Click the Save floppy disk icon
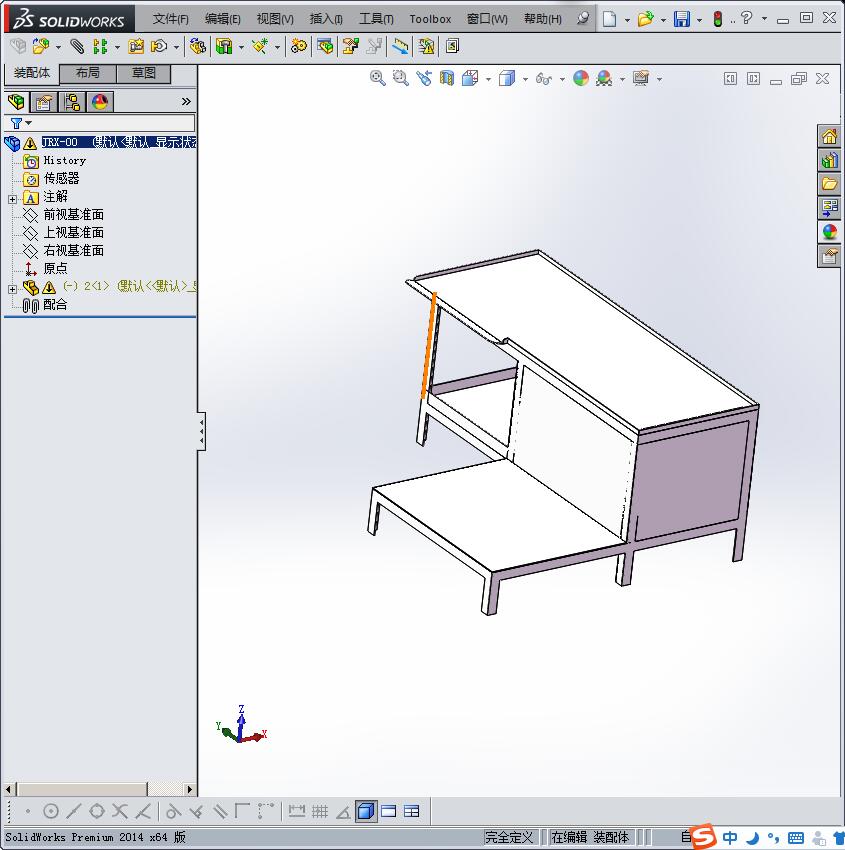The height and width of the screenshot is (850, 845). (681, 19)
